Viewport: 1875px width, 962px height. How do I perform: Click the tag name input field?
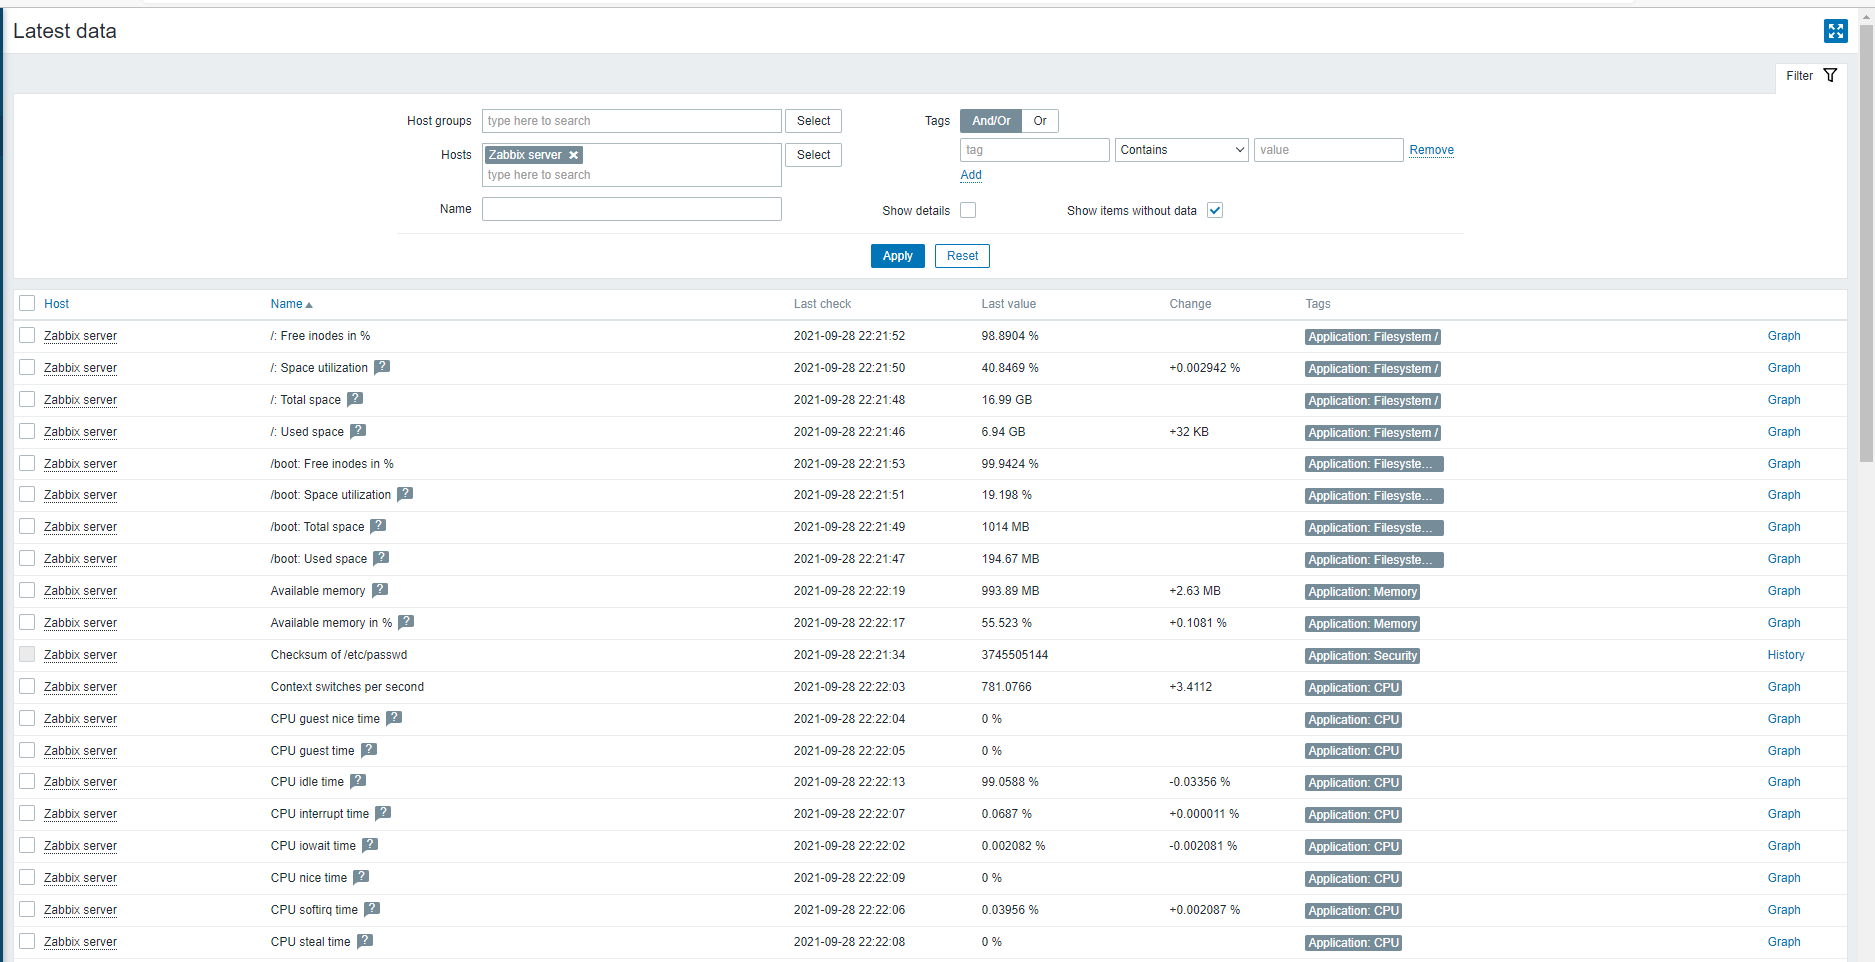1035,150
